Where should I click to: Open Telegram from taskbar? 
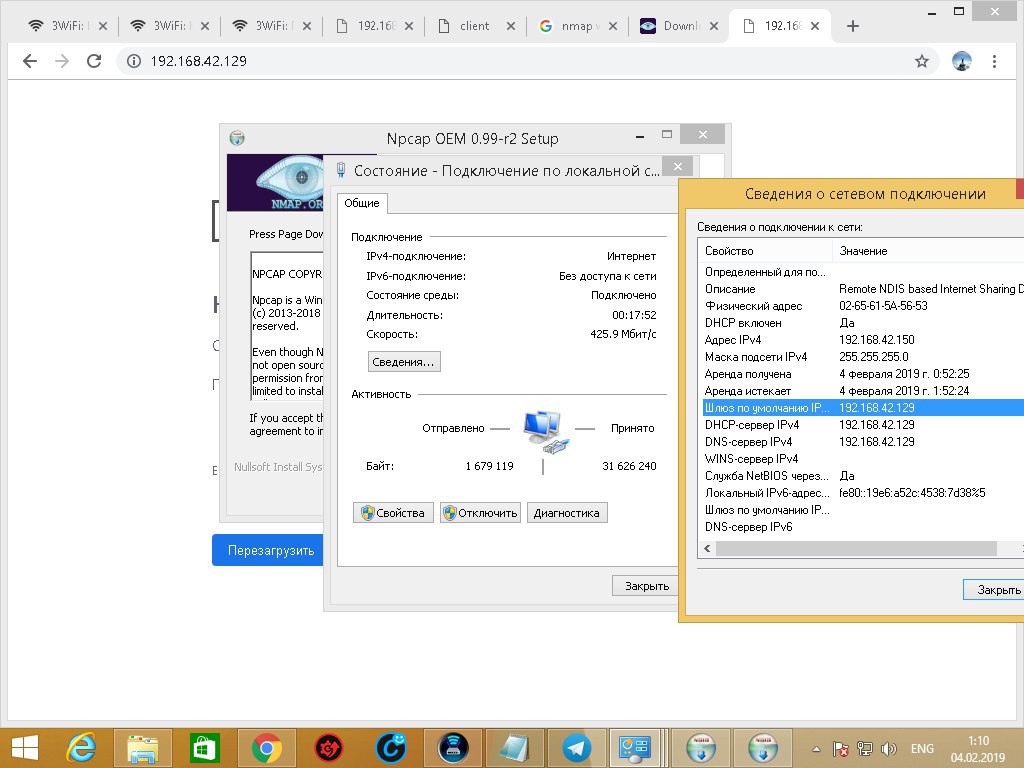pyautogui.click(x=577, y=748)
